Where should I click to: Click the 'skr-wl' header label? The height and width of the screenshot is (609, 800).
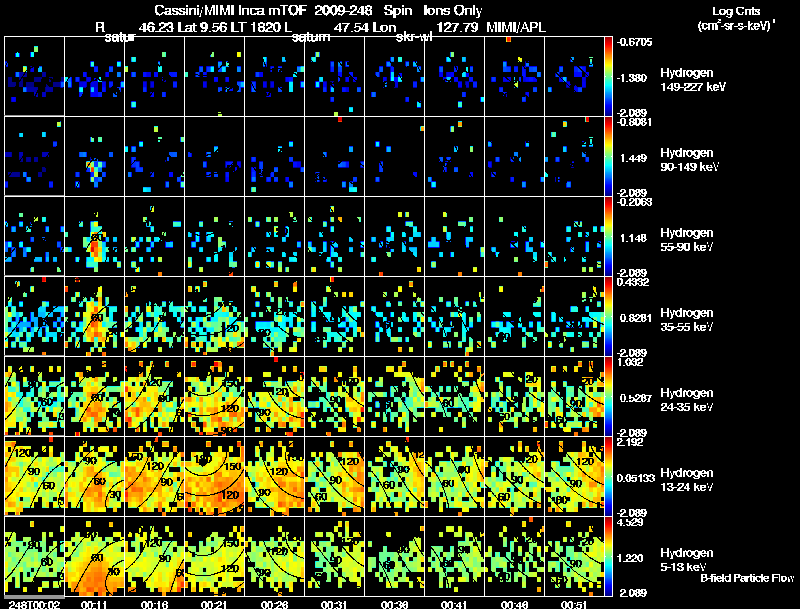414,37
